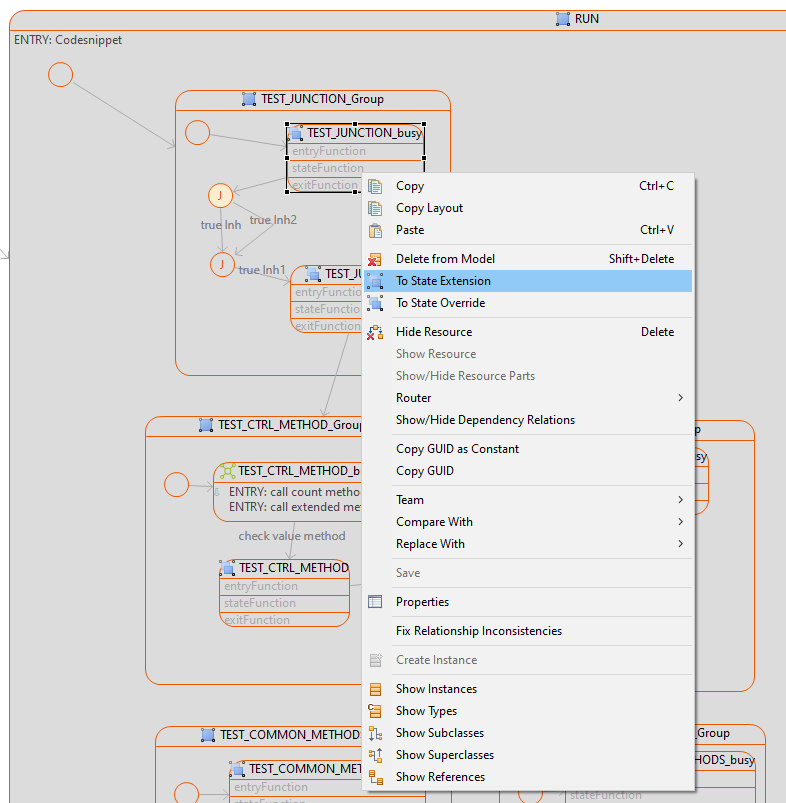
Task: Click Show/Hide Dependency Relations
Action: (485, 420)
